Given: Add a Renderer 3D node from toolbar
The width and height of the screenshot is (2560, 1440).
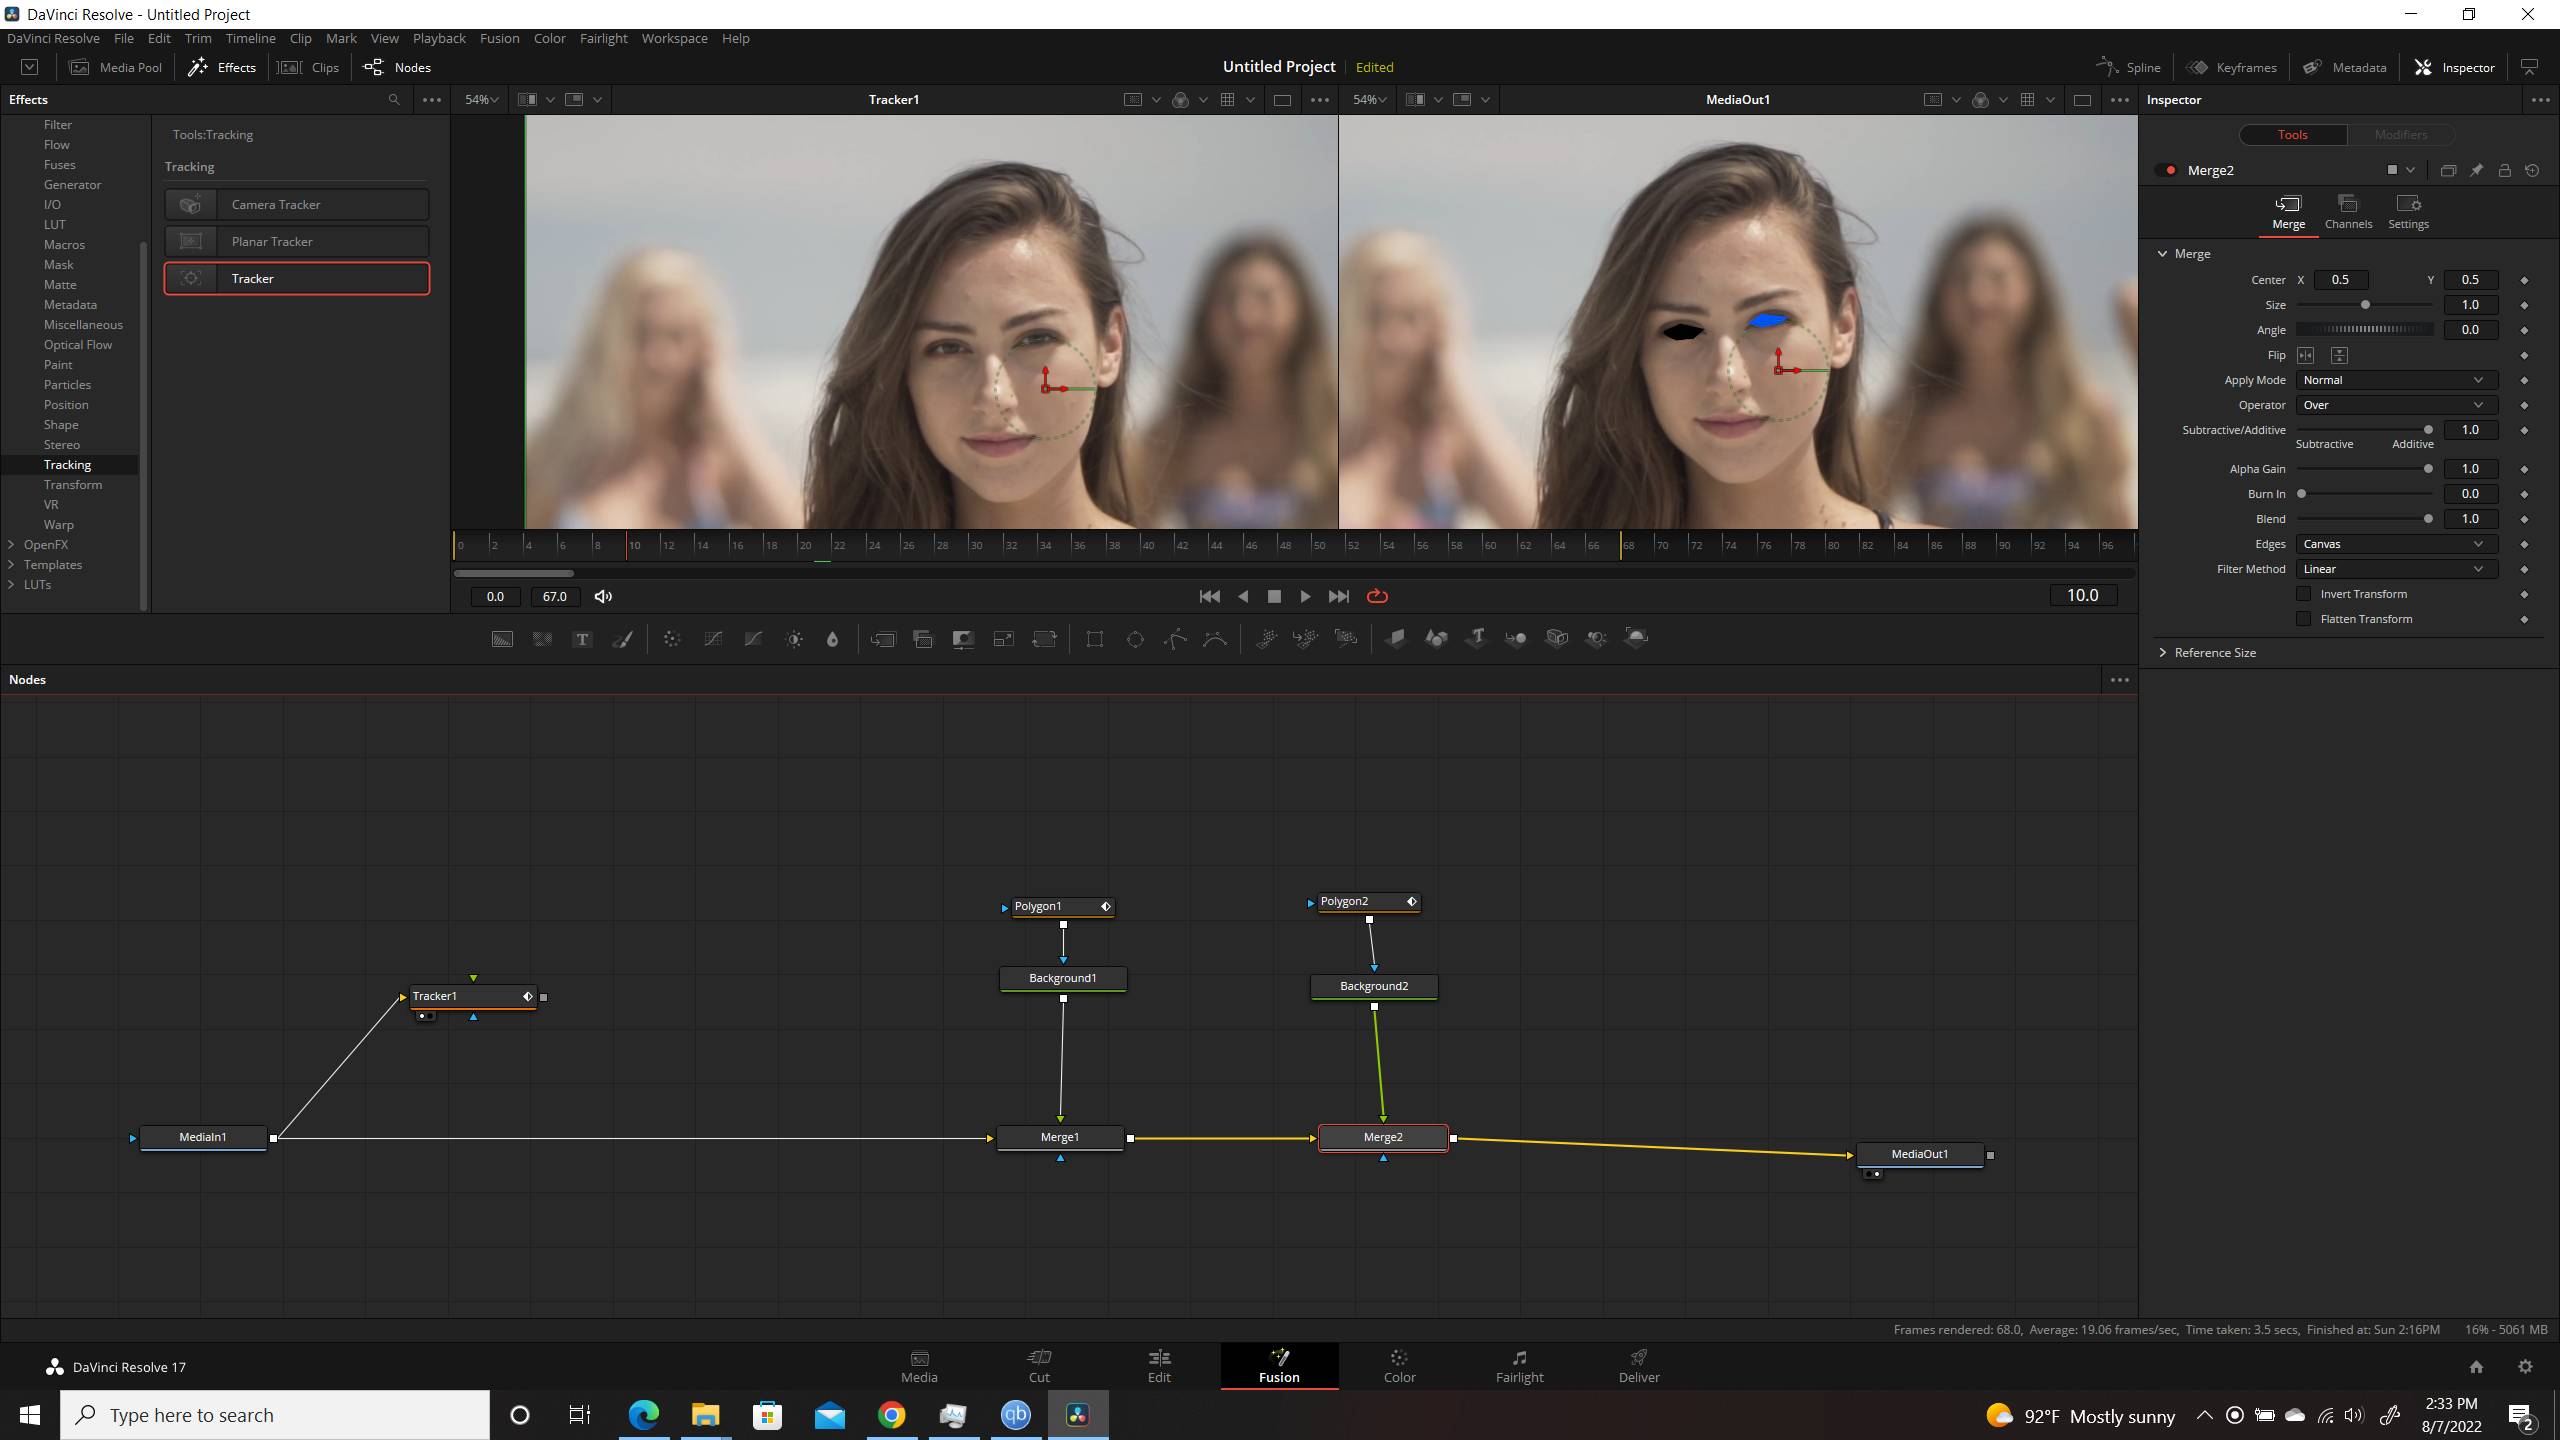Looking at the screenshot, I should pos(1636,639).
